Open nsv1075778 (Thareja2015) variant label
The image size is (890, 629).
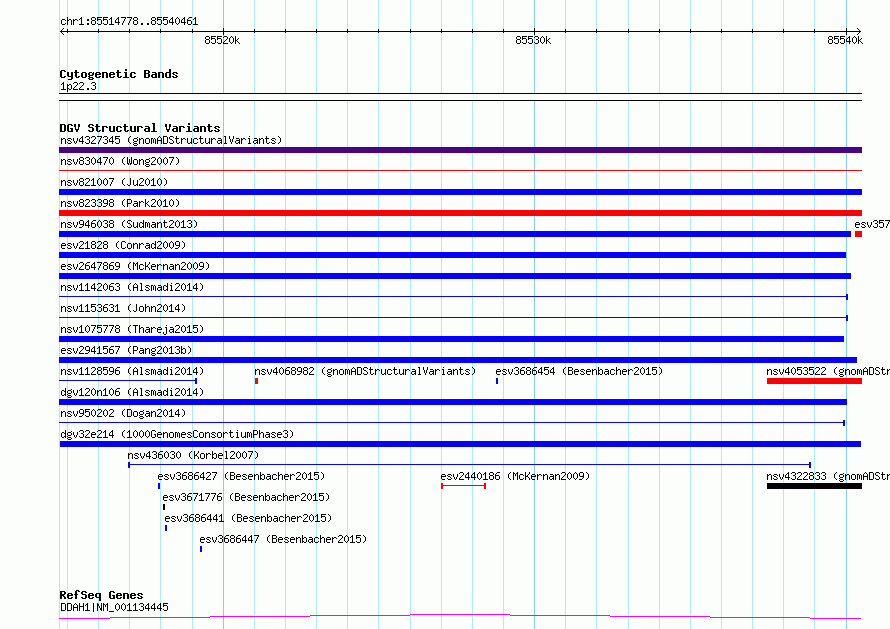132,329
